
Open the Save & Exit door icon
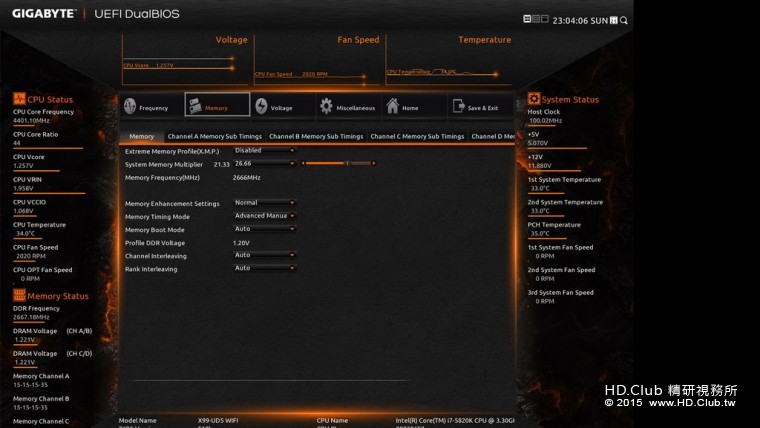click(458, 106)
